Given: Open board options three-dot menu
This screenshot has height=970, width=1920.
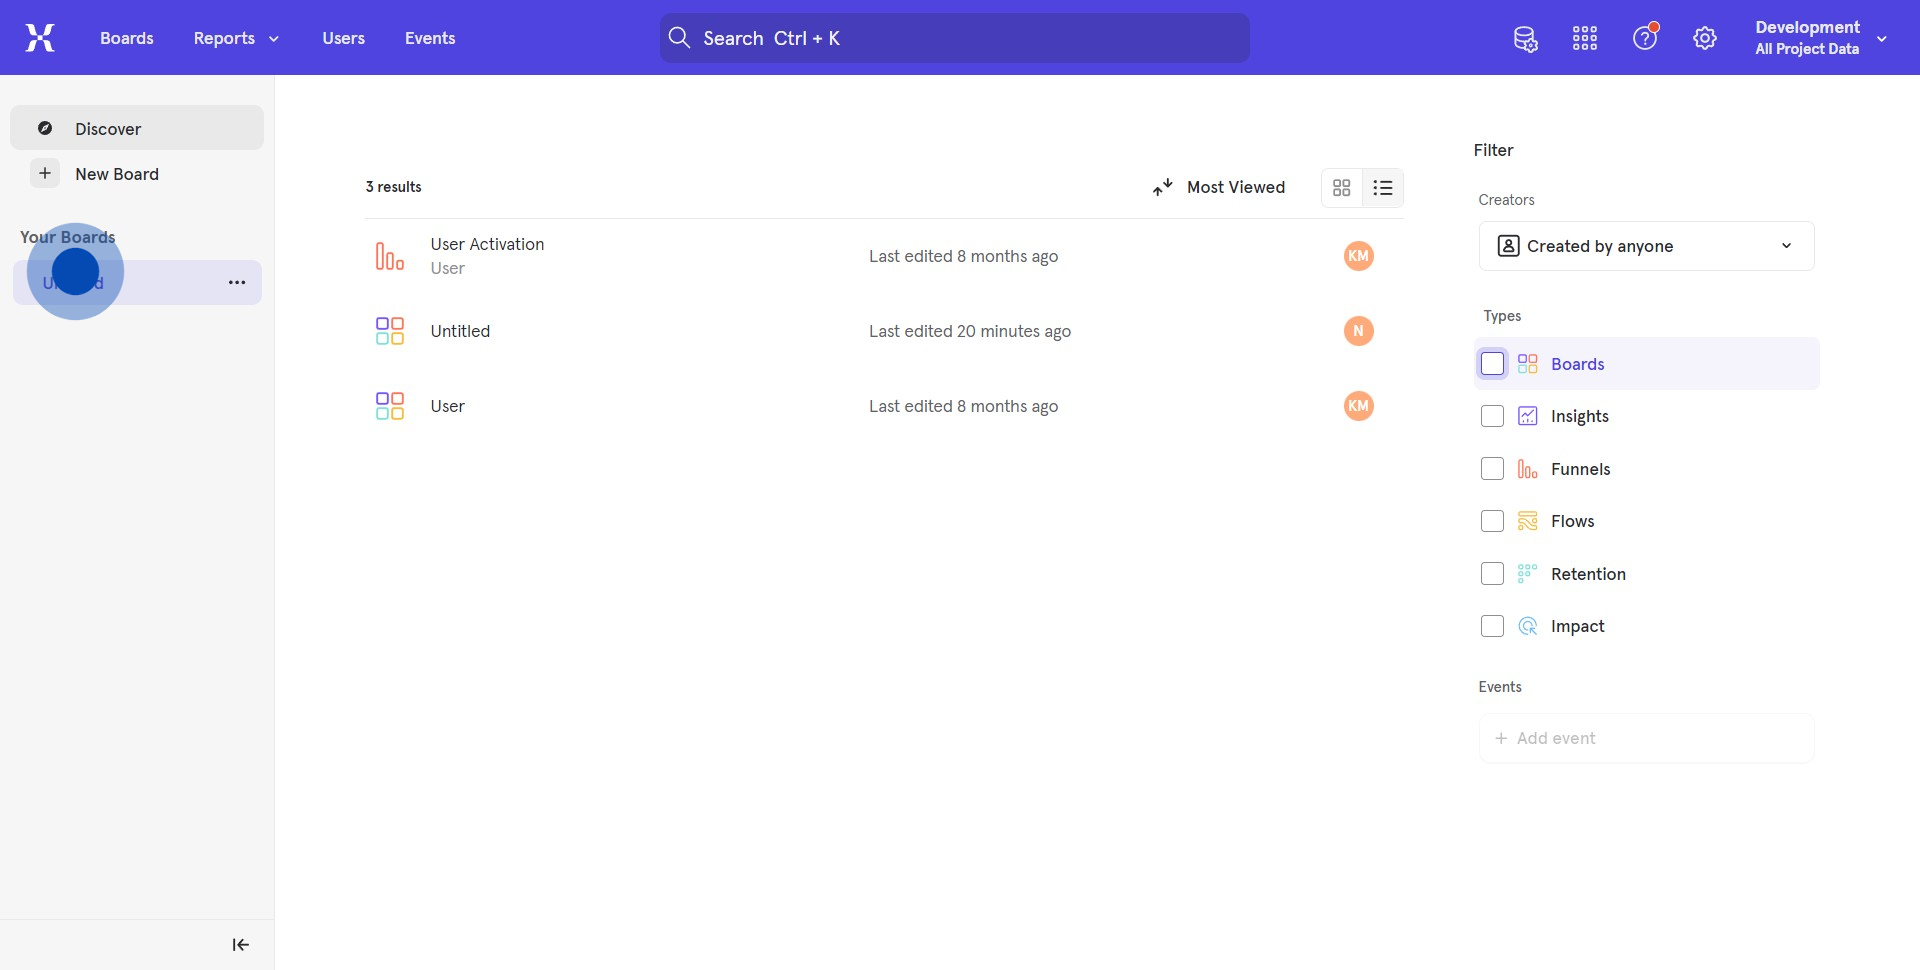Looking at the screenshot, I should pos(237,283).
